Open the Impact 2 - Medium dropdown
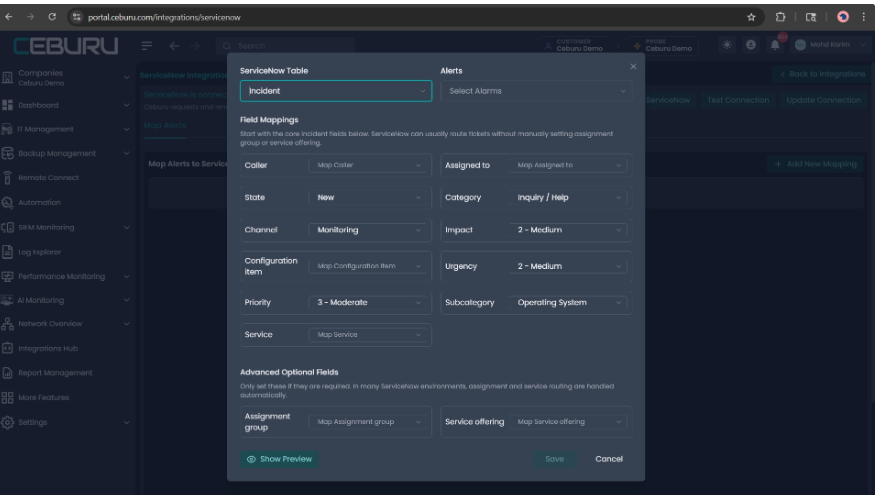 point(569,230)
